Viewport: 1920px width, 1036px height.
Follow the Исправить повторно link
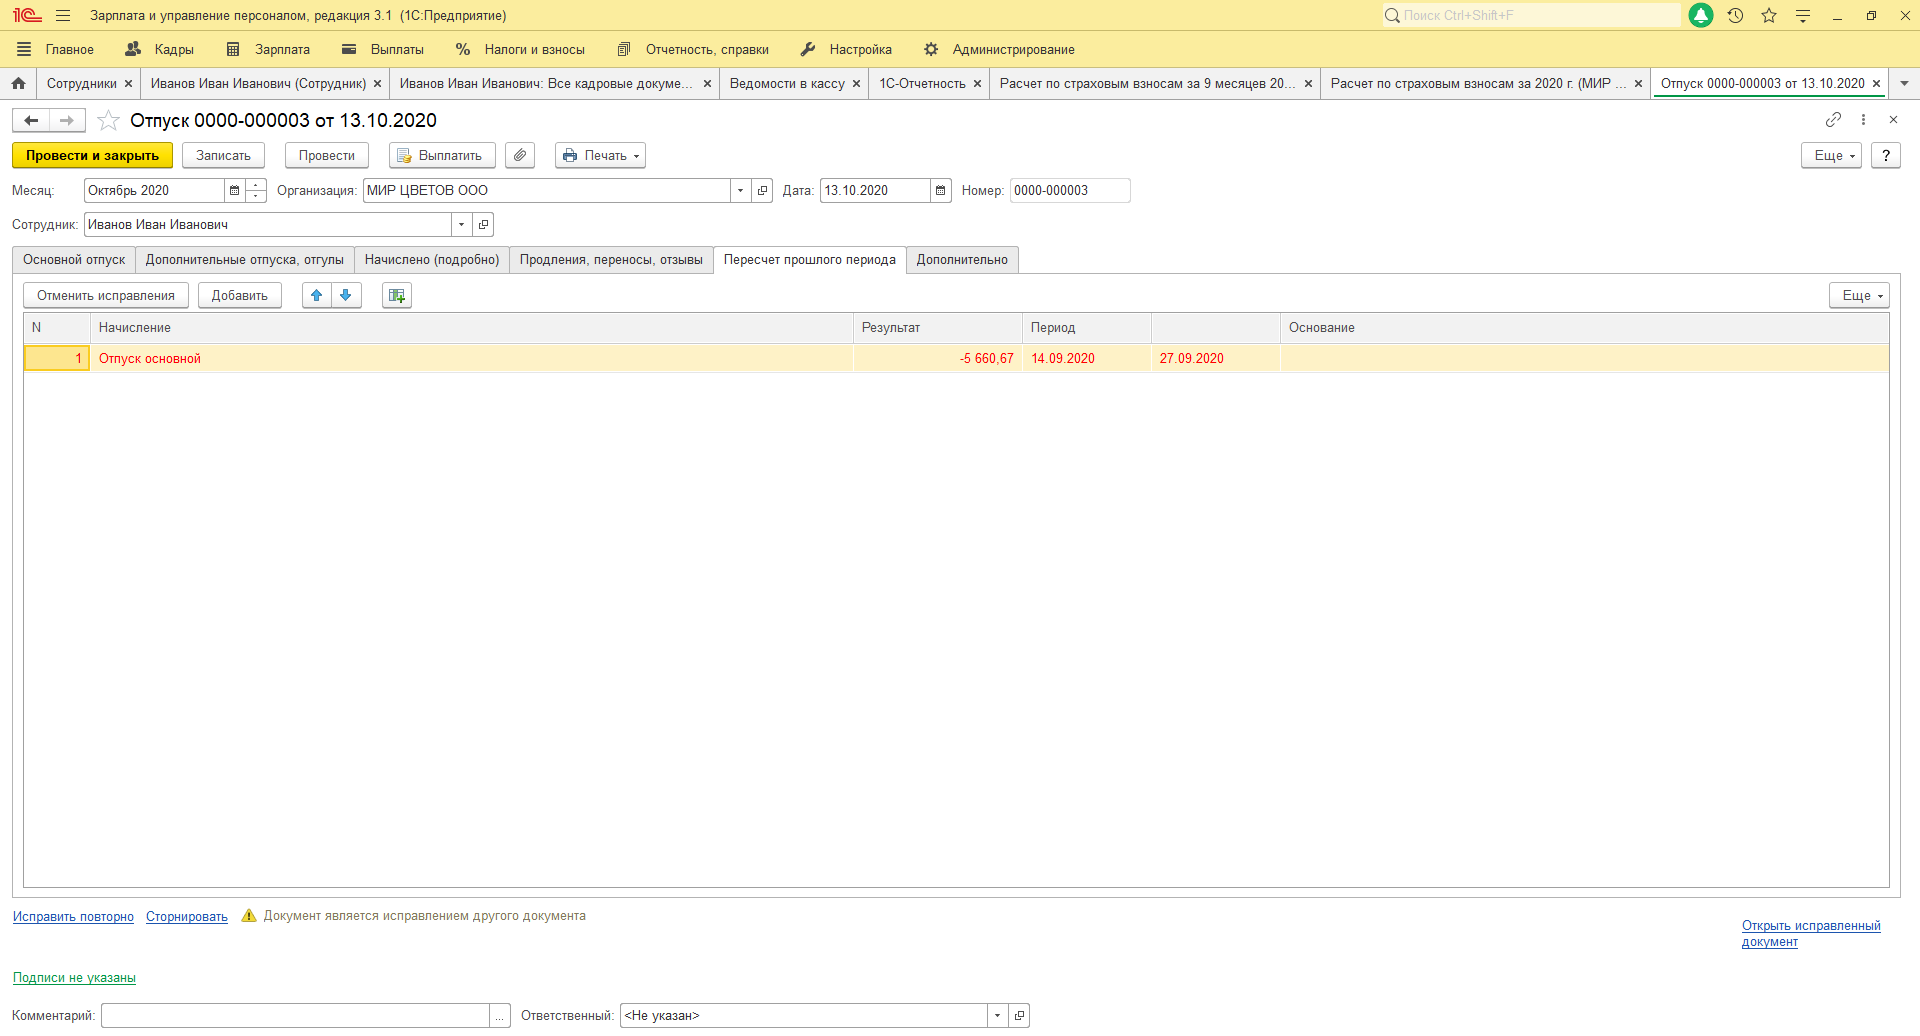click(x=73, y=916)
